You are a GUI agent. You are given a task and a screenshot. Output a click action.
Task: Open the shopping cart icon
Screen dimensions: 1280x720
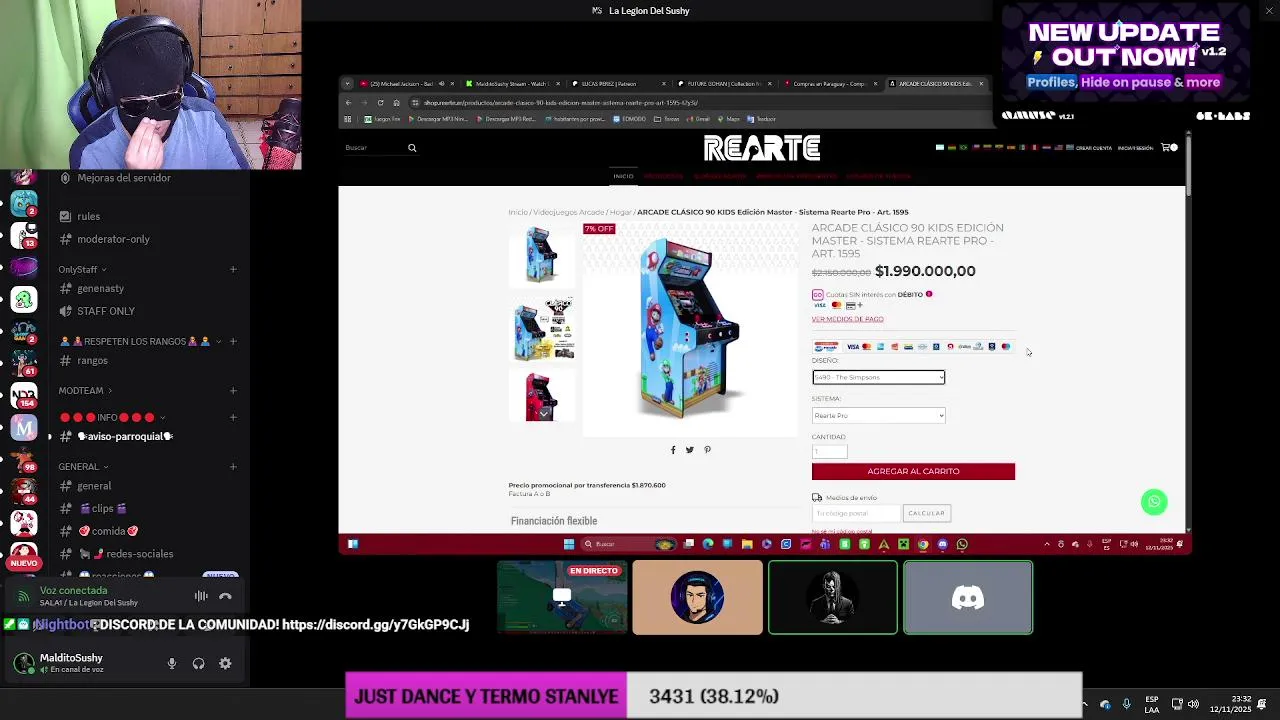[1167, 148]
